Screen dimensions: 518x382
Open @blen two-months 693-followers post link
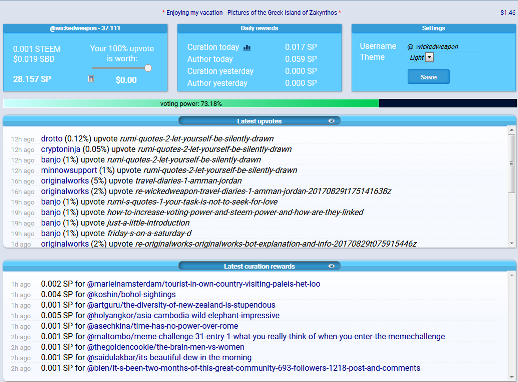(253, 368)
